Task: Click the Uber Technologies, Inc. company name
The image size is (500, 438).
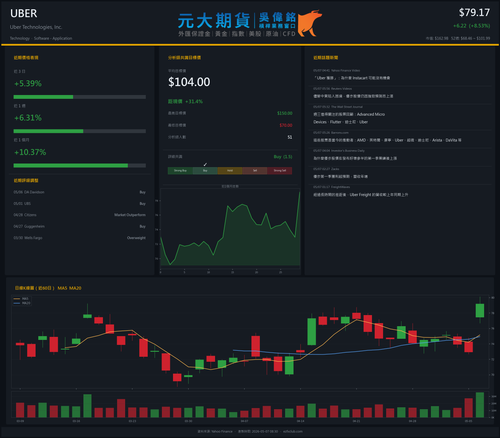Action: (36, 27)
